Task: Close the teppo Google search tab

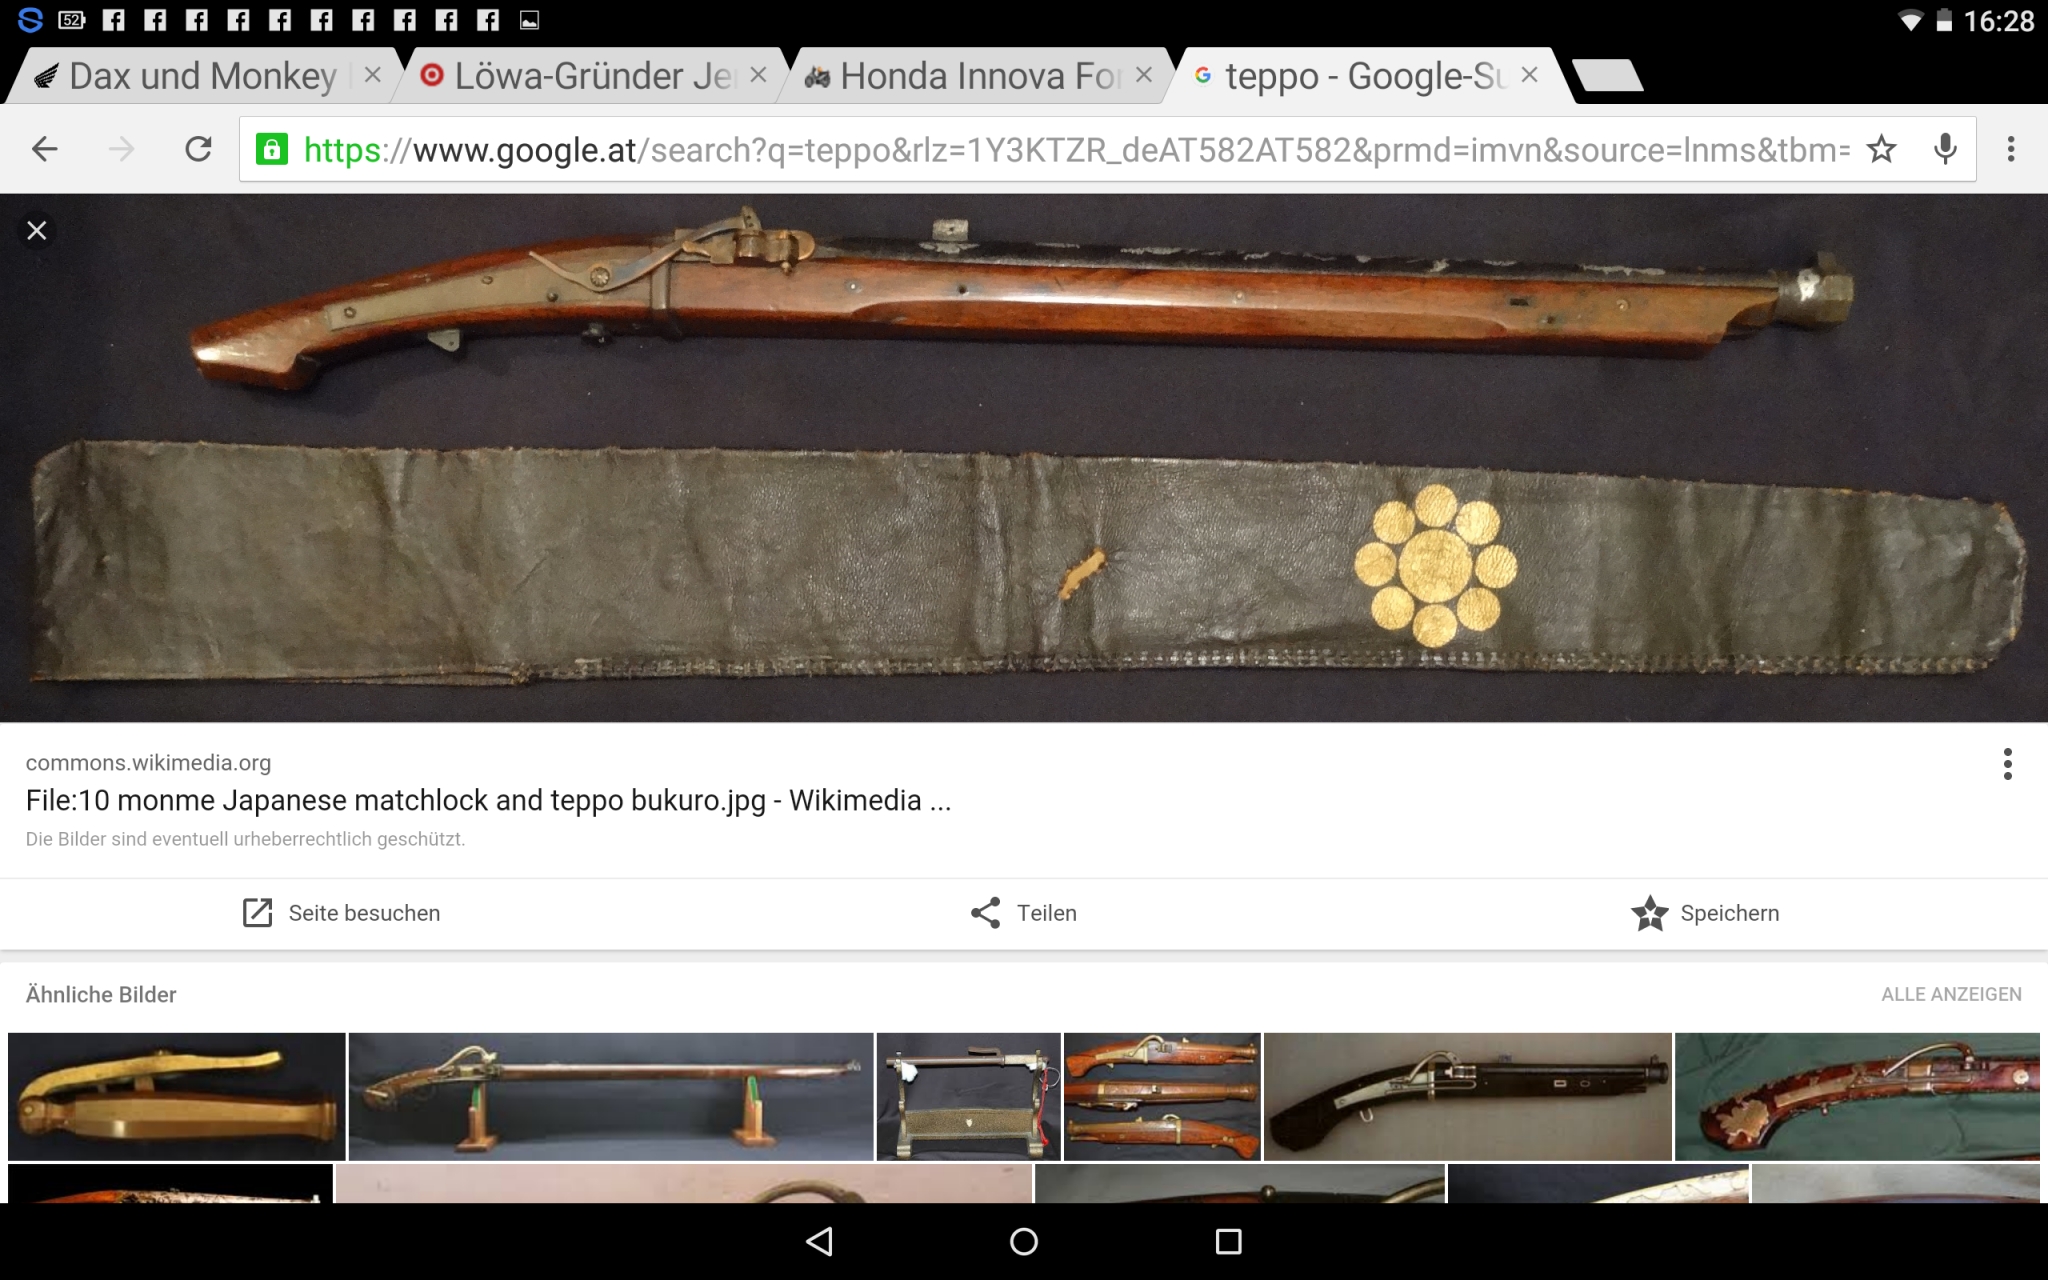Action: (x=1529, y=75)
